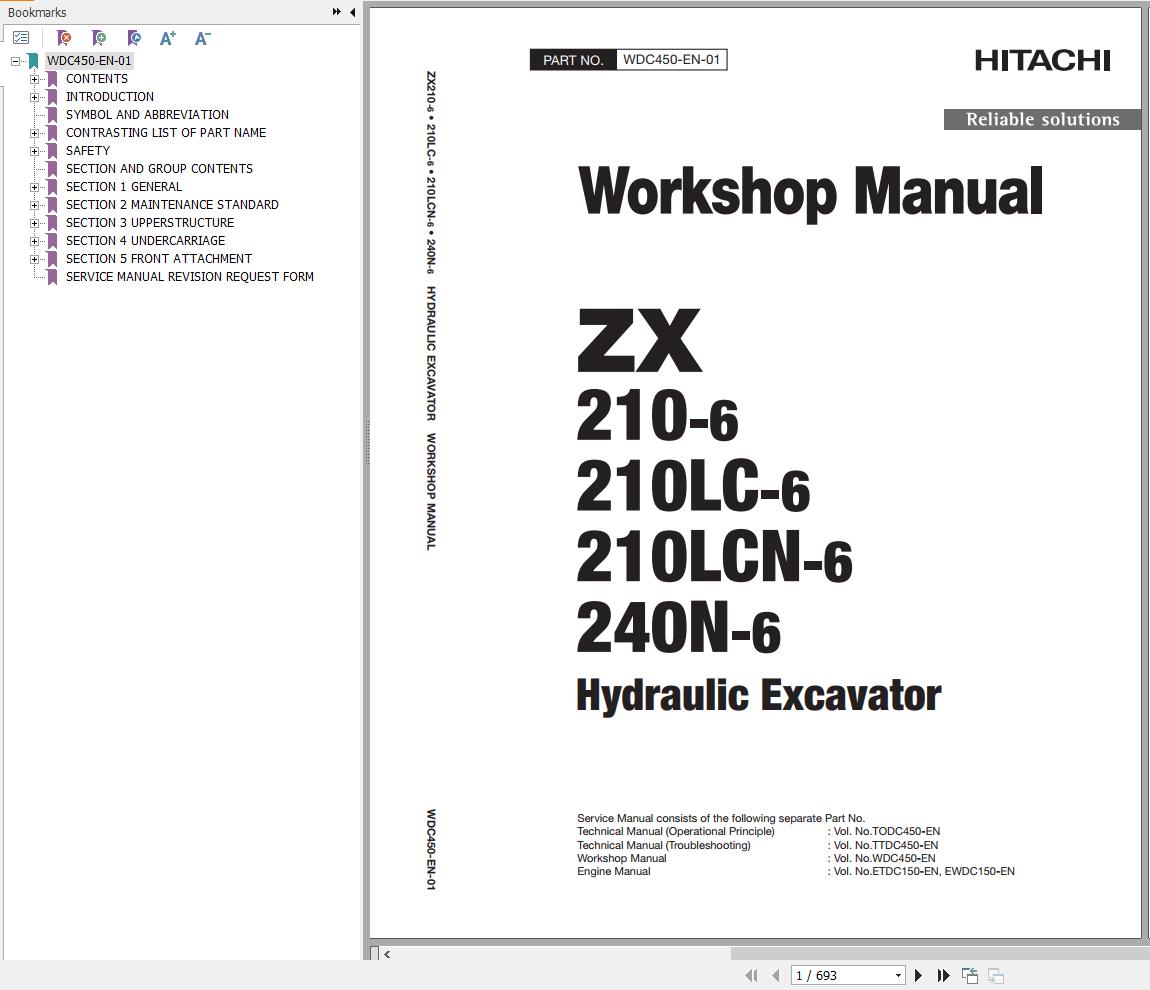Open SERVICE MANUAL REVISION REQUEST FORM bookmark

(190, 276)
